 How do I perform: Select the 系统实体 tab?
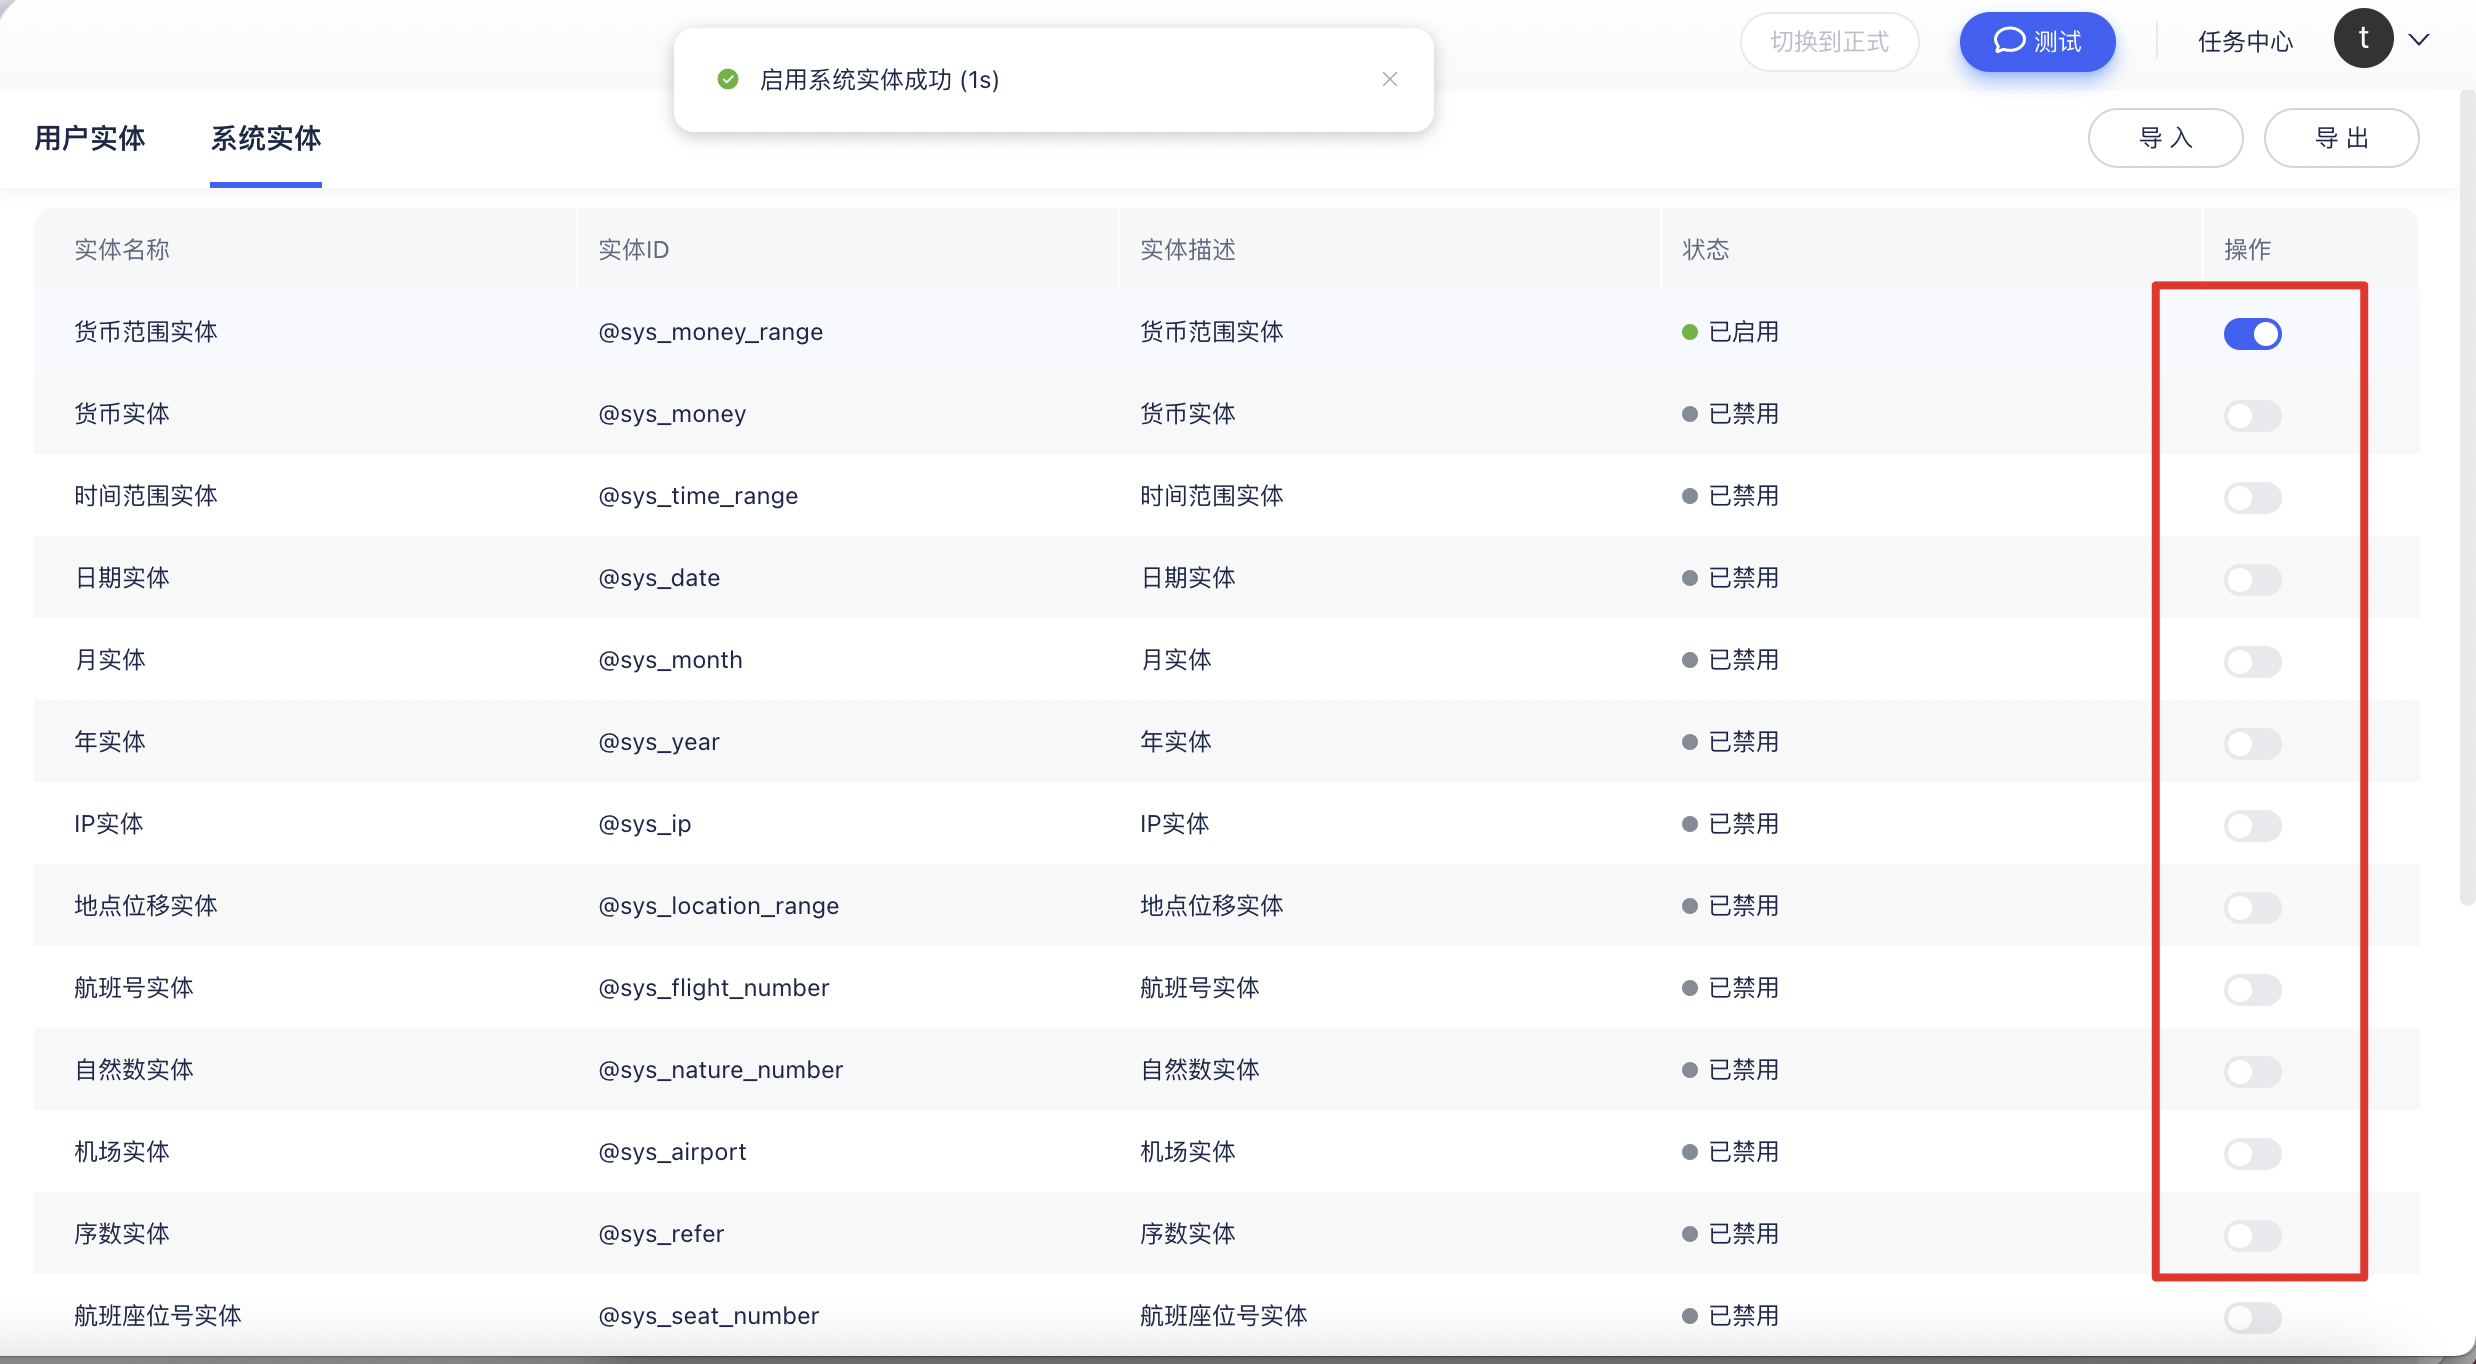point(265,138)
